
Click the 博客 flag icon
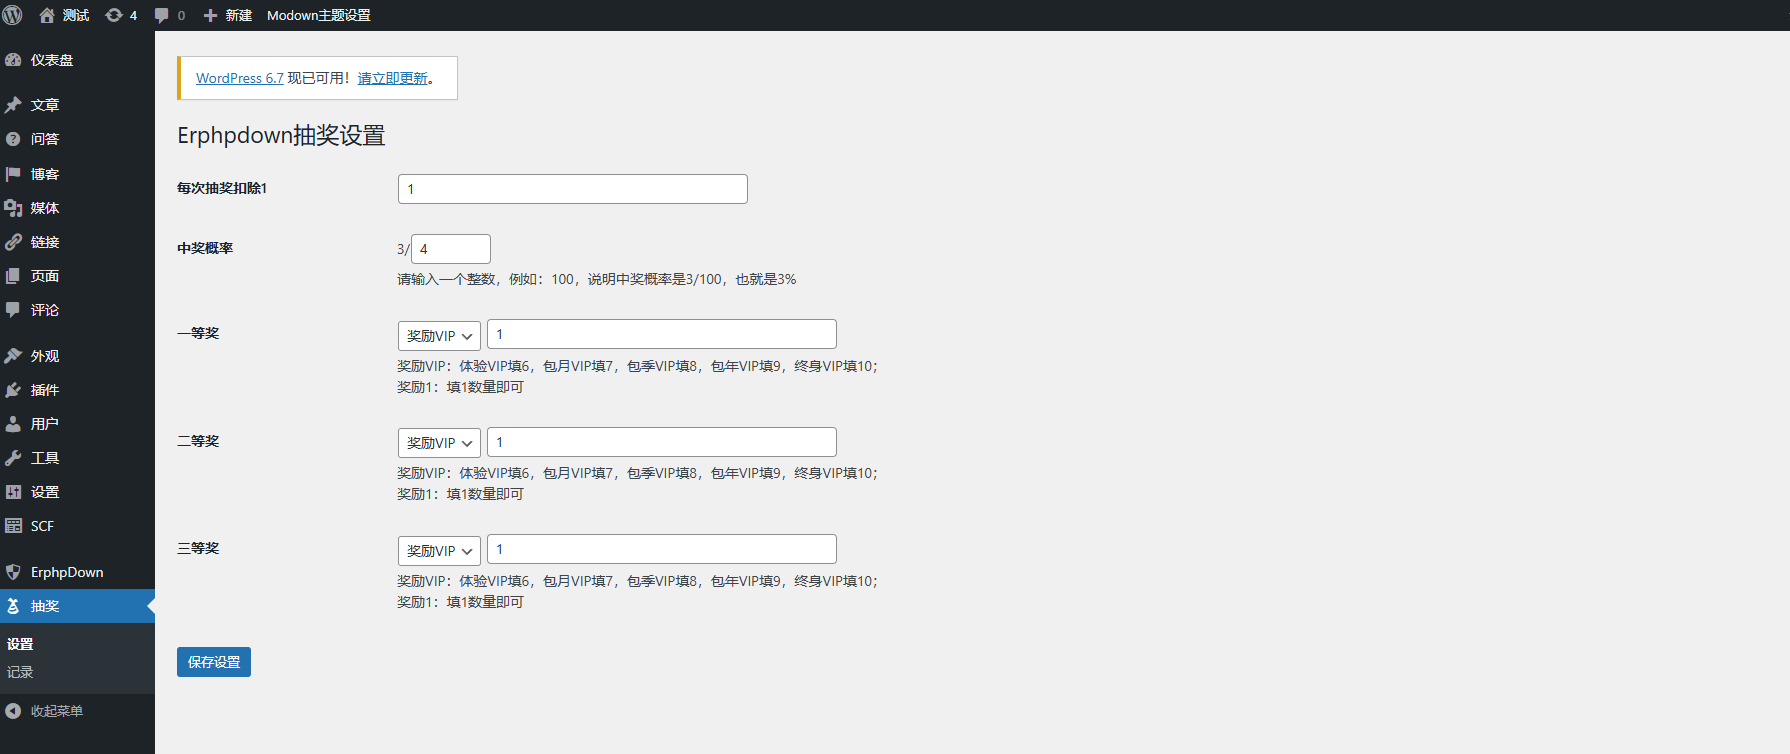(x=13, y=174)
